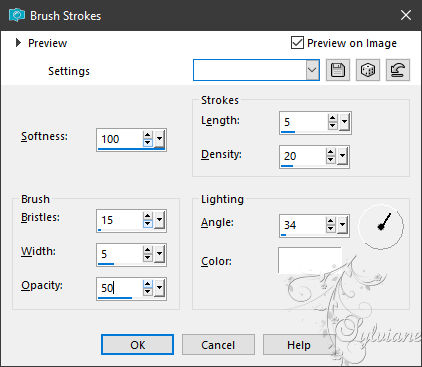Click the PaintShop Pro camera icon in title bar
The height and width of the screenshot is (367, 422).
16,15
